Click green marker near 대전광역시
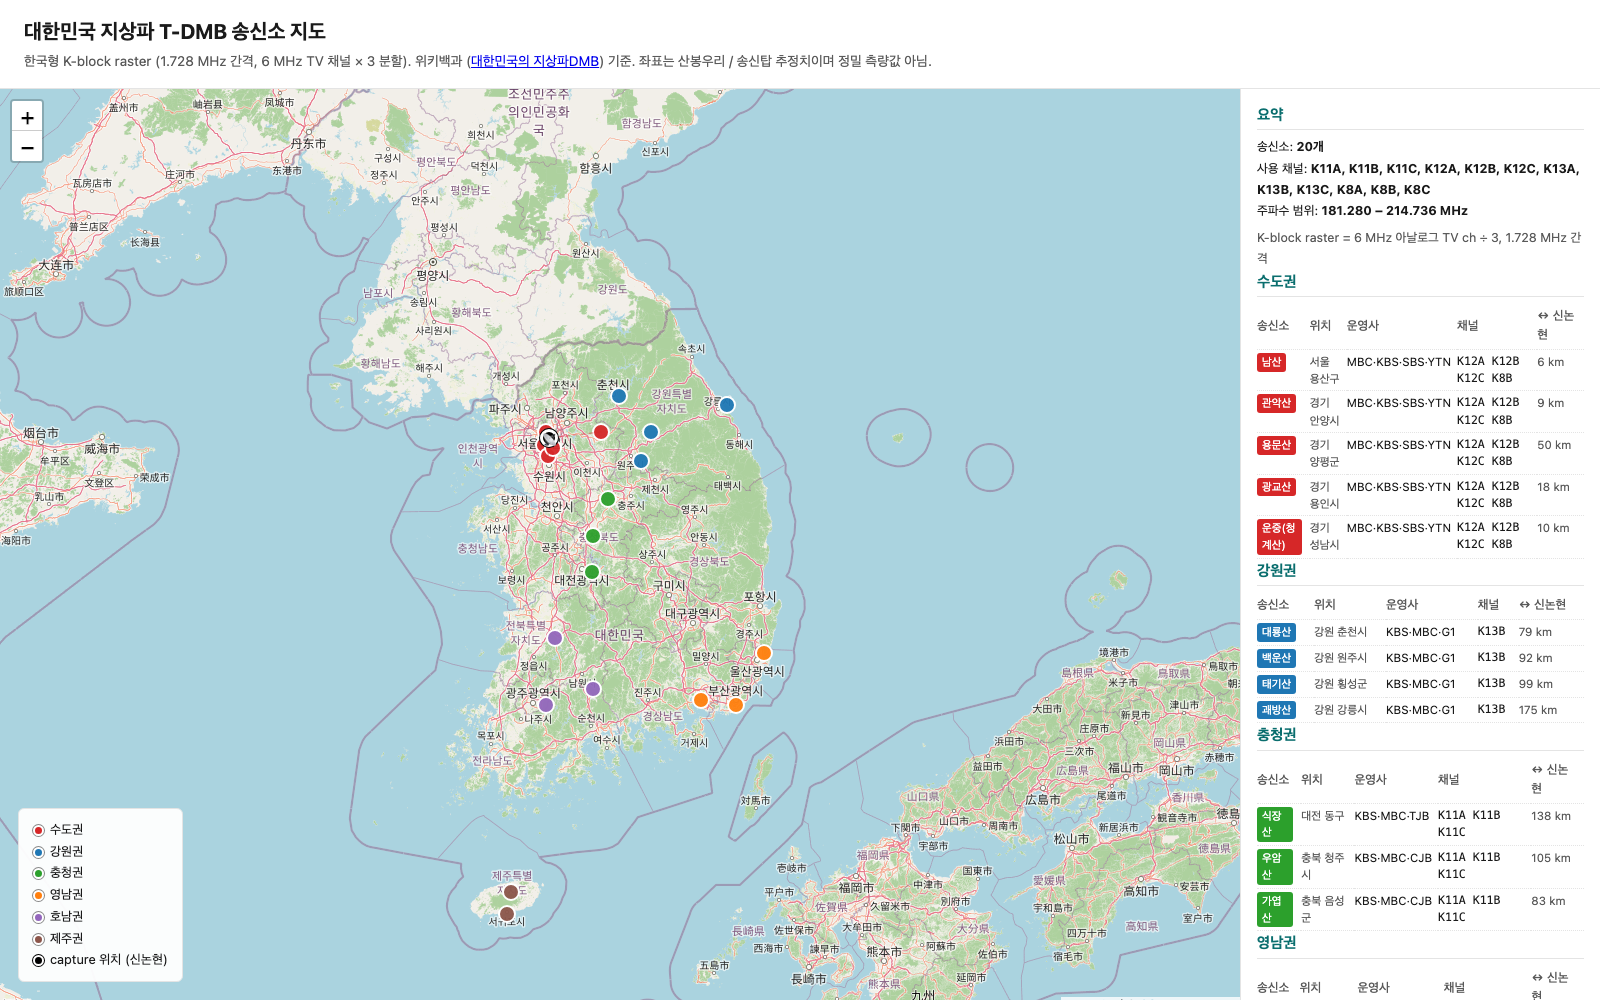The height and width of the screenshot is (1000, 1600). tap(592, 572)
